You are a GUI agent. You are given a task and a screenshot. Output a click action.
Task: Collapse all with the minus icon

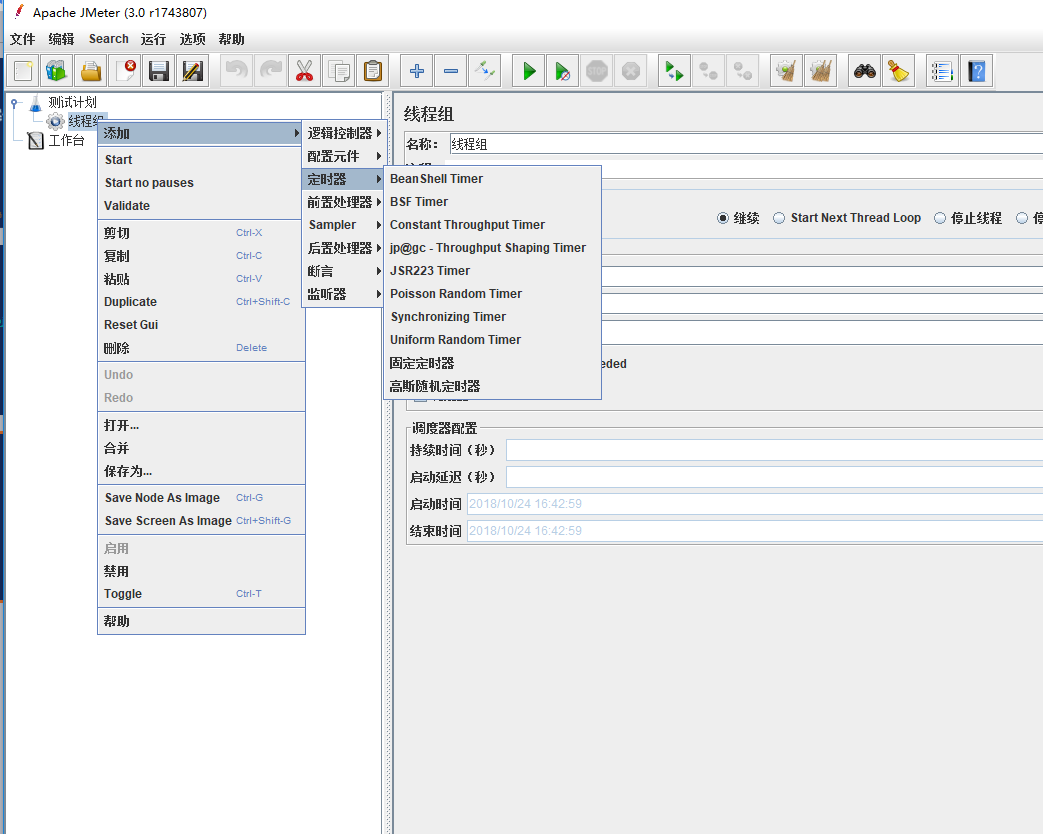450,70
